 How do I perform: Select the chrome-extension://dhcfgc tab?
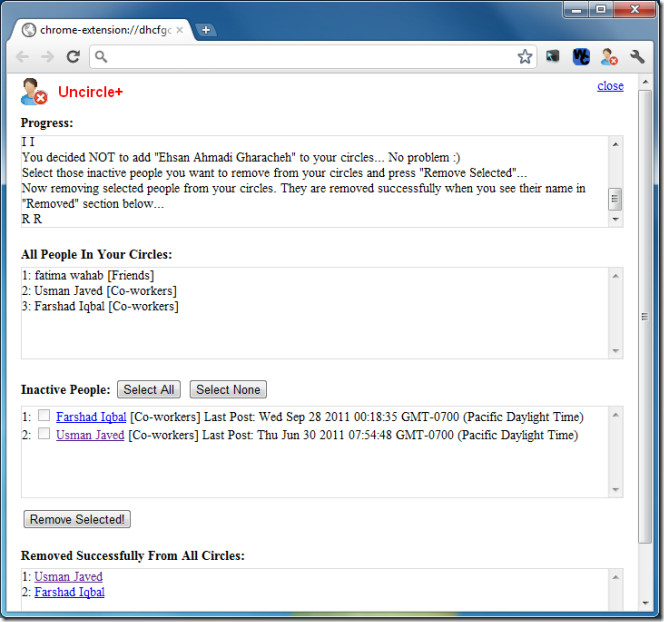(x=102, y=30)
